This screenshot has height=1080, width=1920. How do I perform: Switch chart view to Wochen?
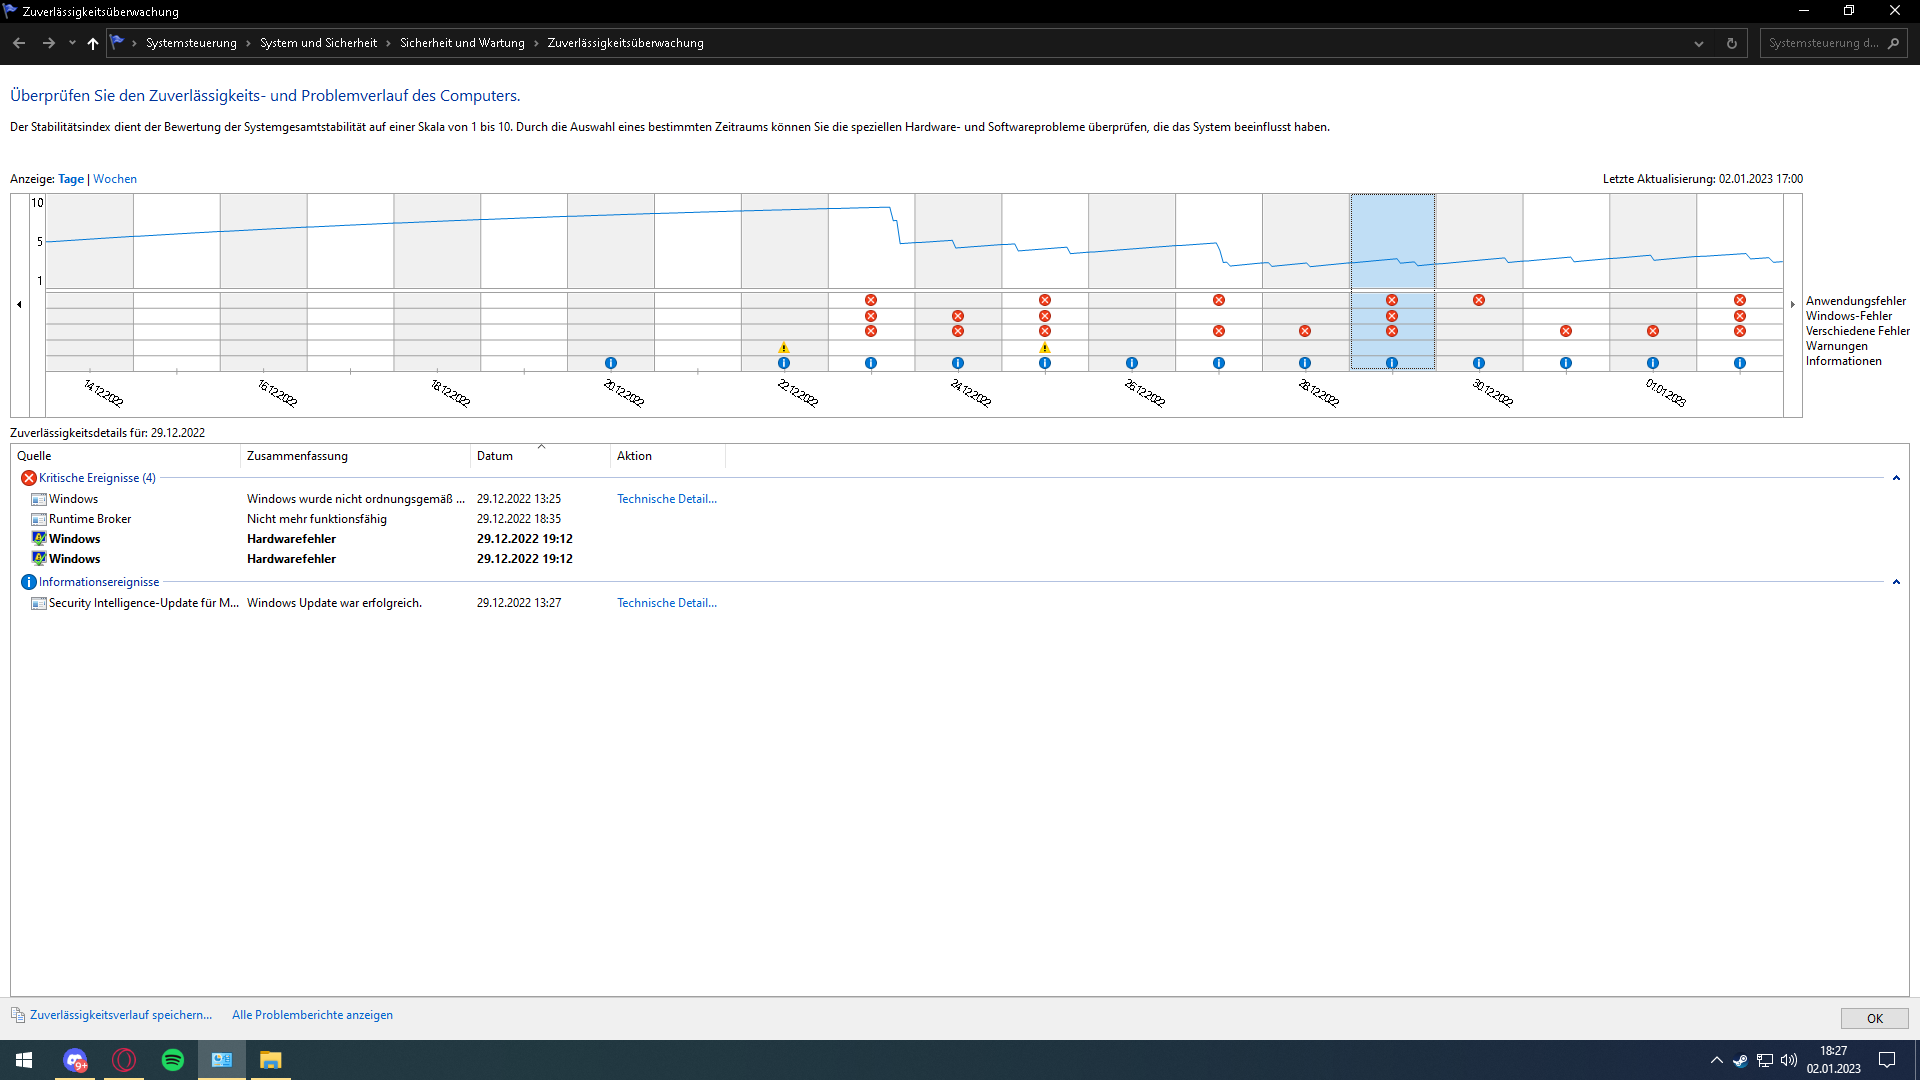click(x=115, y=179)
